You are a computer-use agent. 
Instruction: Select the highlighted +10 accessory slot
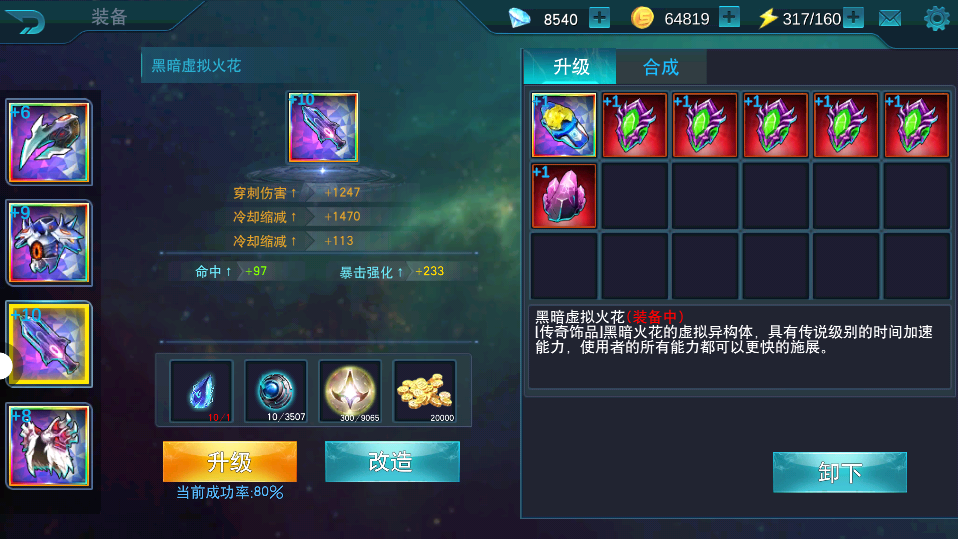tap(49, 345)
